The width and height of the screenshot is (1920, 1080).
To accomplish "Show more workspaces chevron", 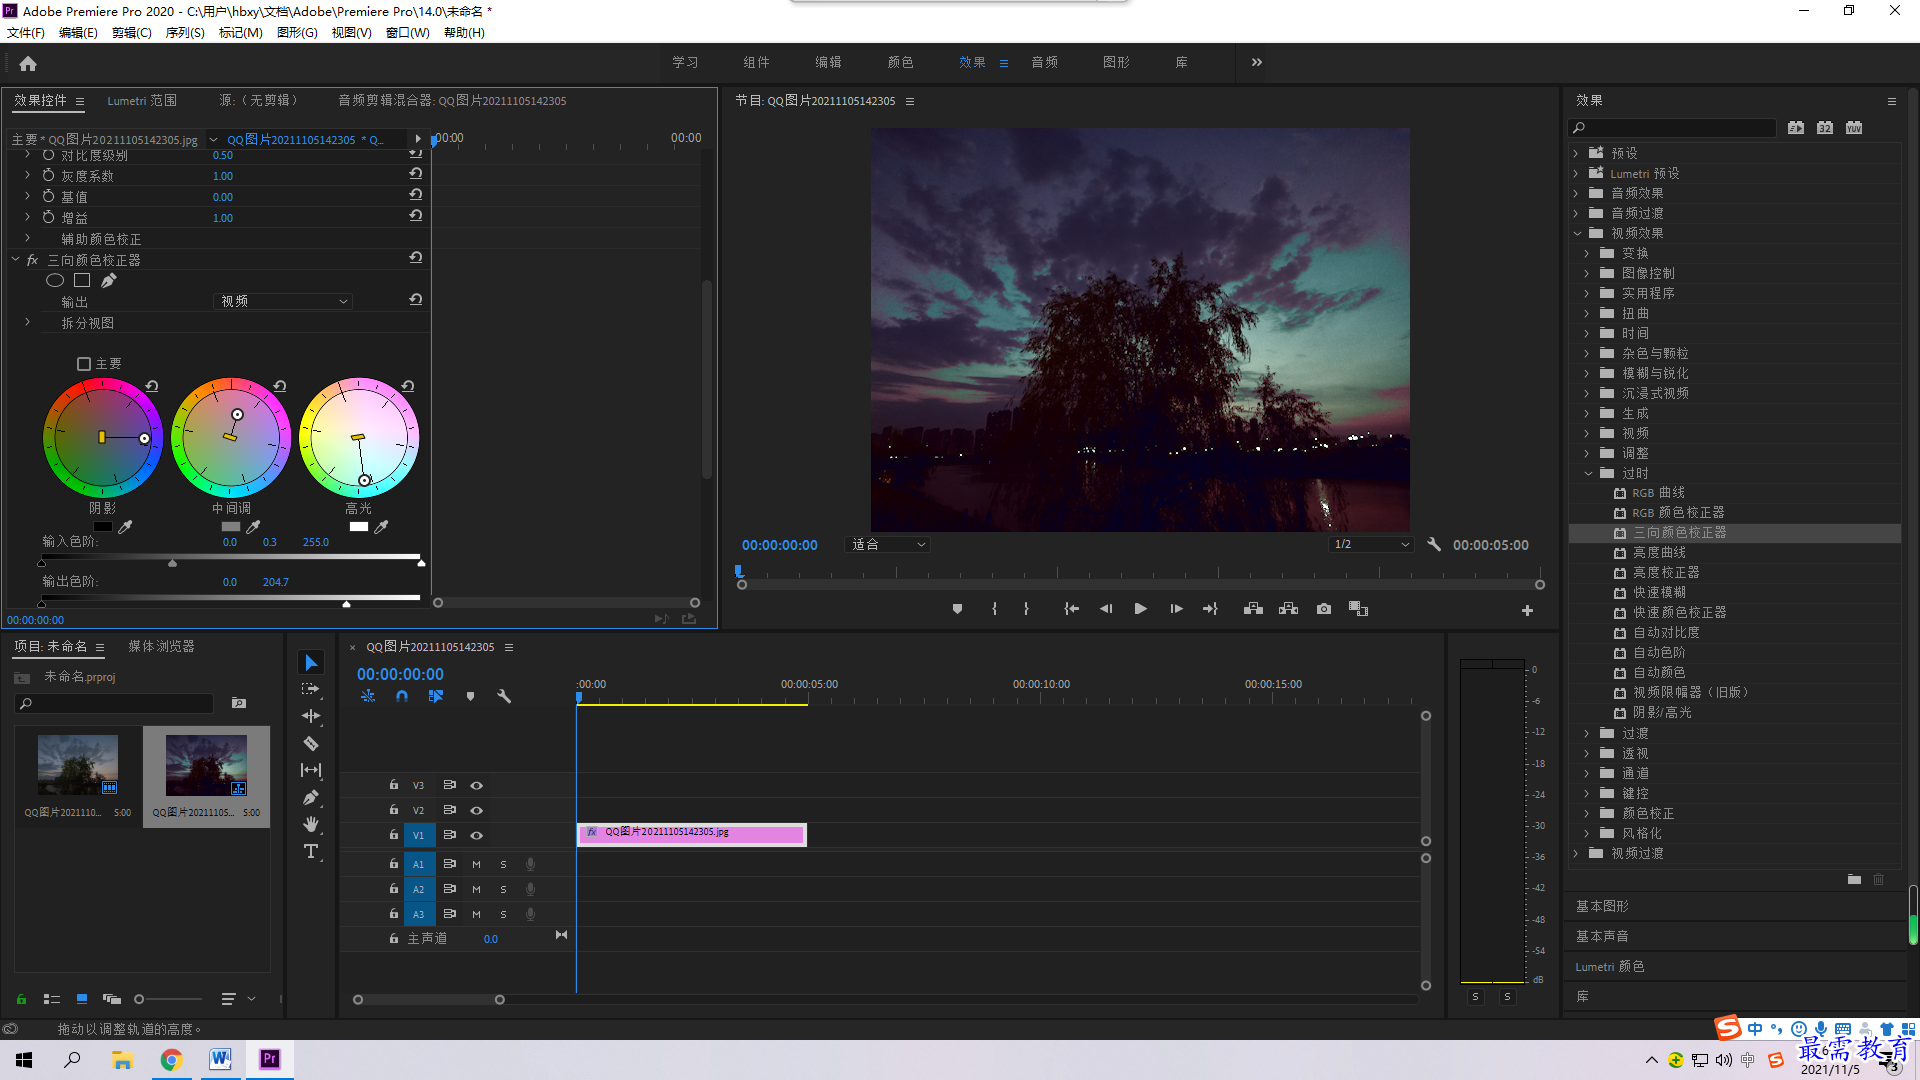I will tap(1256, 62).
